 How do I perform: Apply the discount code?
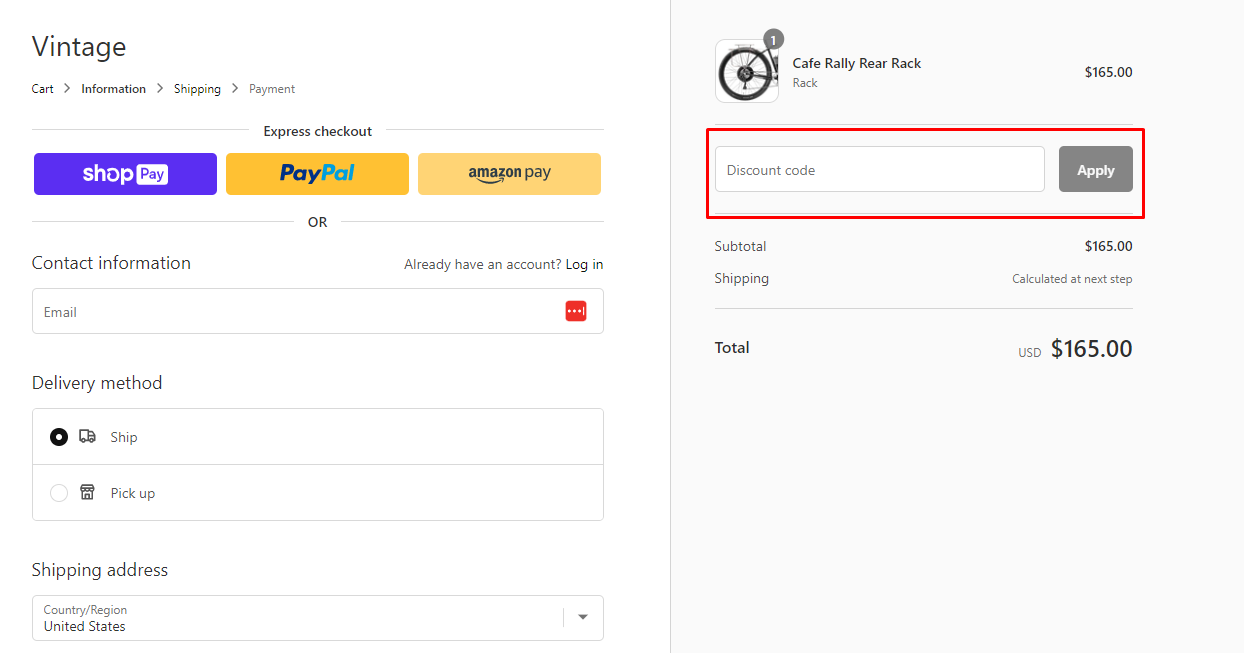[1096, 169]
